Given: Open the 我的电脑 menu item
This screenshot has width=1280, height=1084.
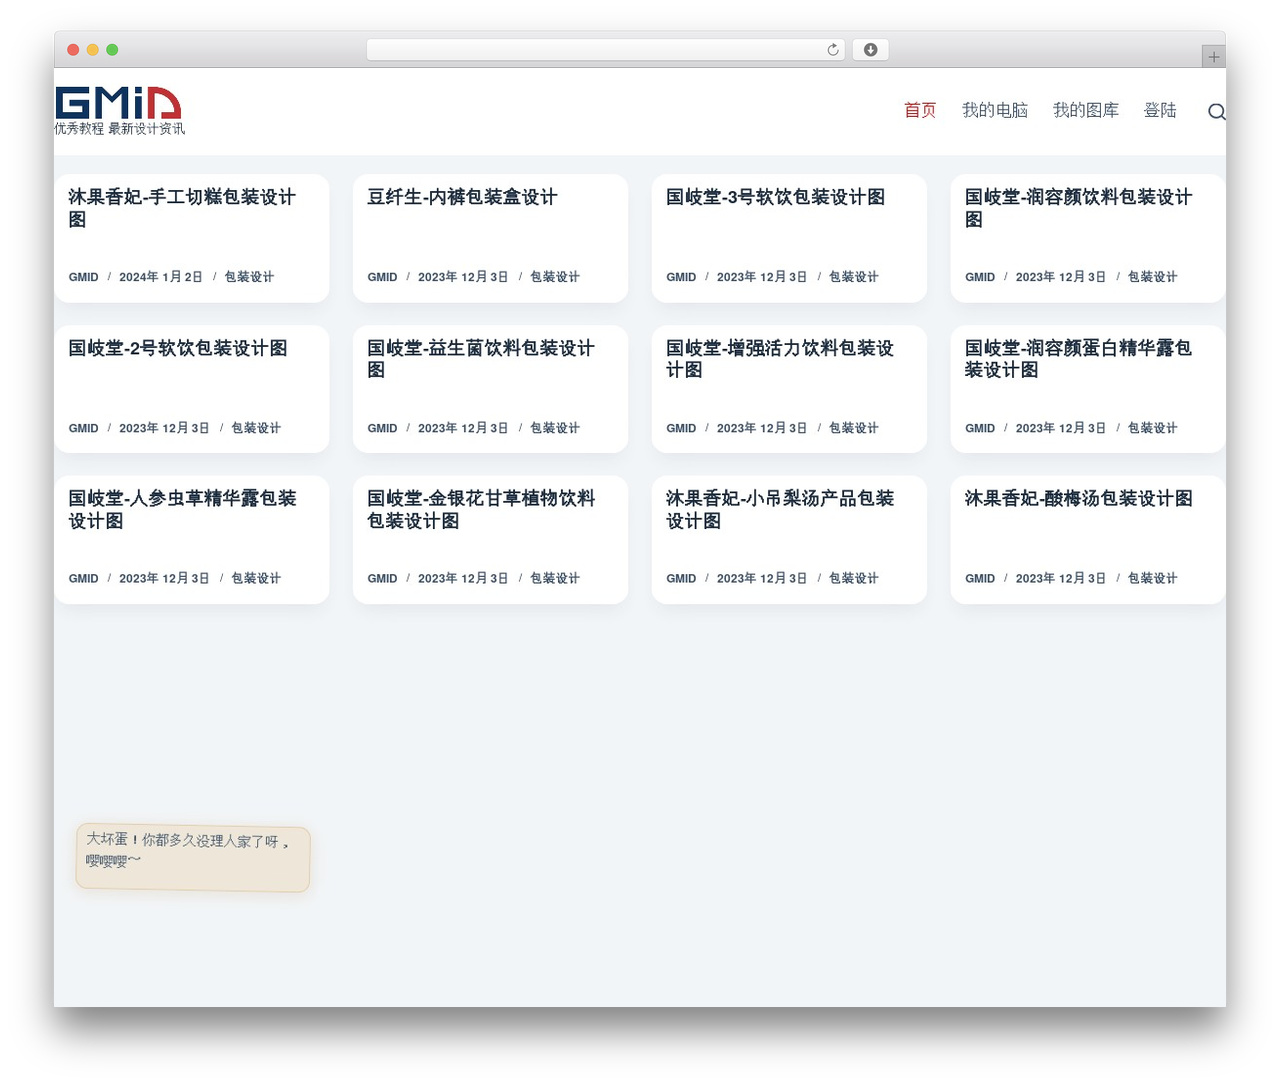Looking at the screenshot, I should pyautogui.click(x=995, y=110).
